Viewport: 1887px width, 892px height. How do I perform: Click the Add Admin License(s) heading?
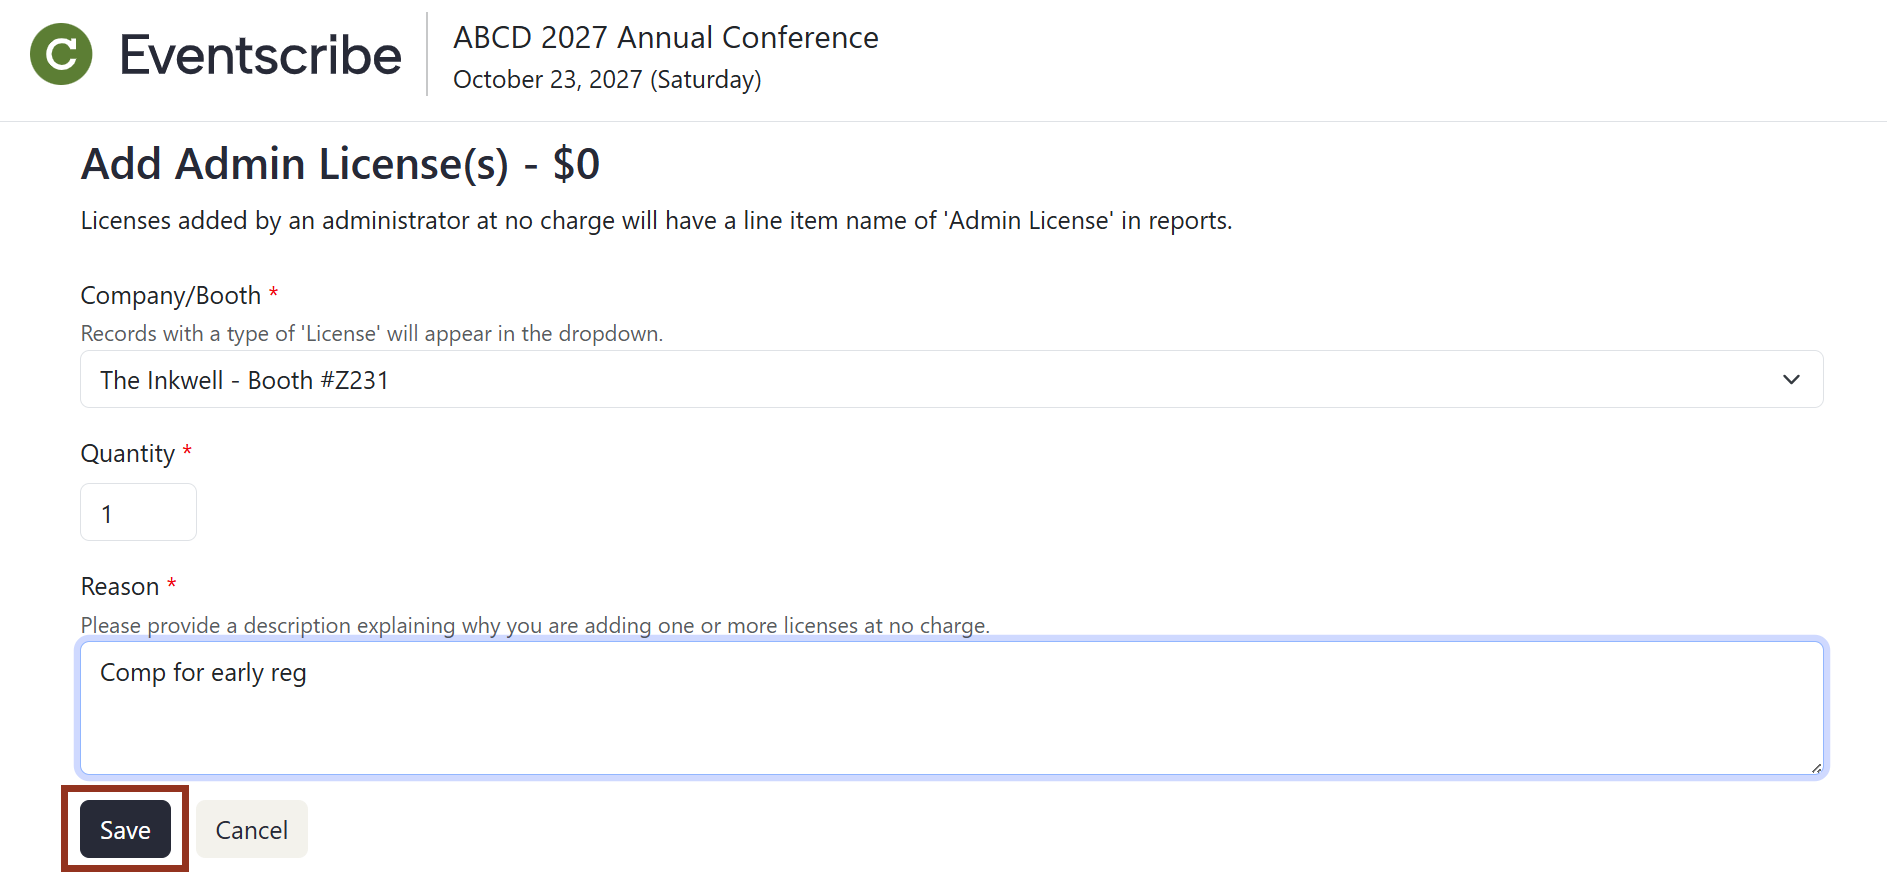click(340, 163)
